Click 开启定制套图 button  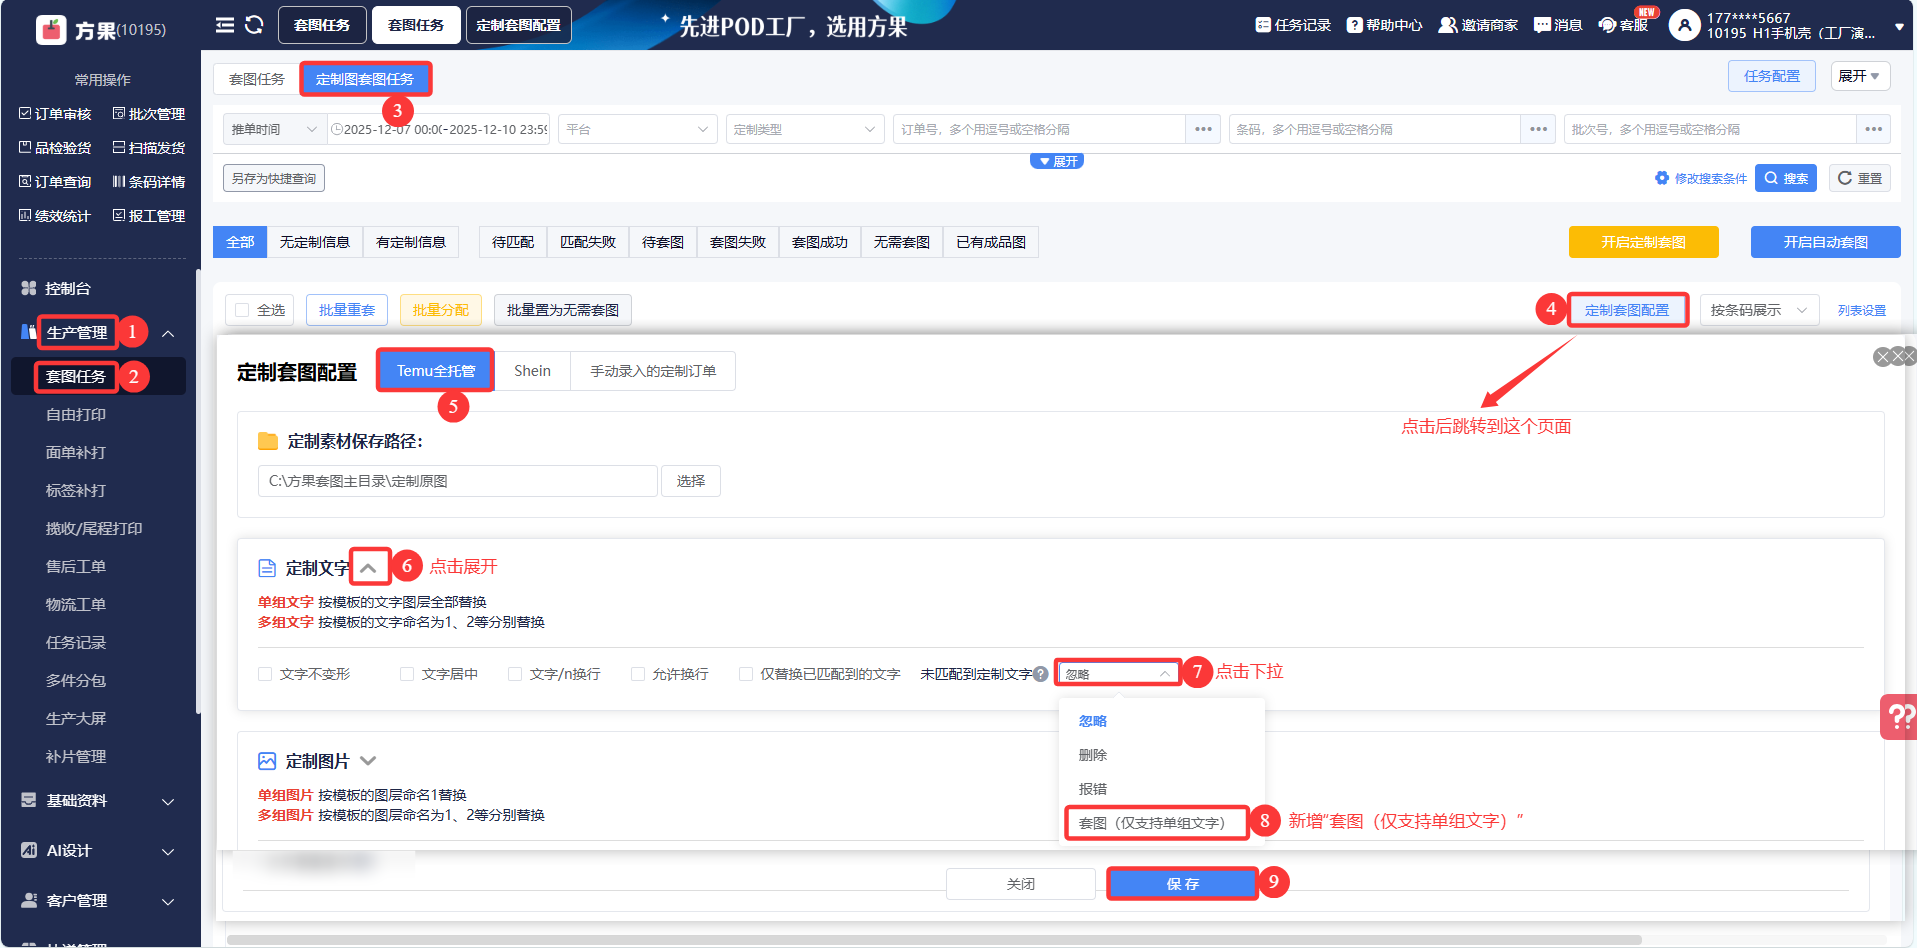tap(1644, 242)
